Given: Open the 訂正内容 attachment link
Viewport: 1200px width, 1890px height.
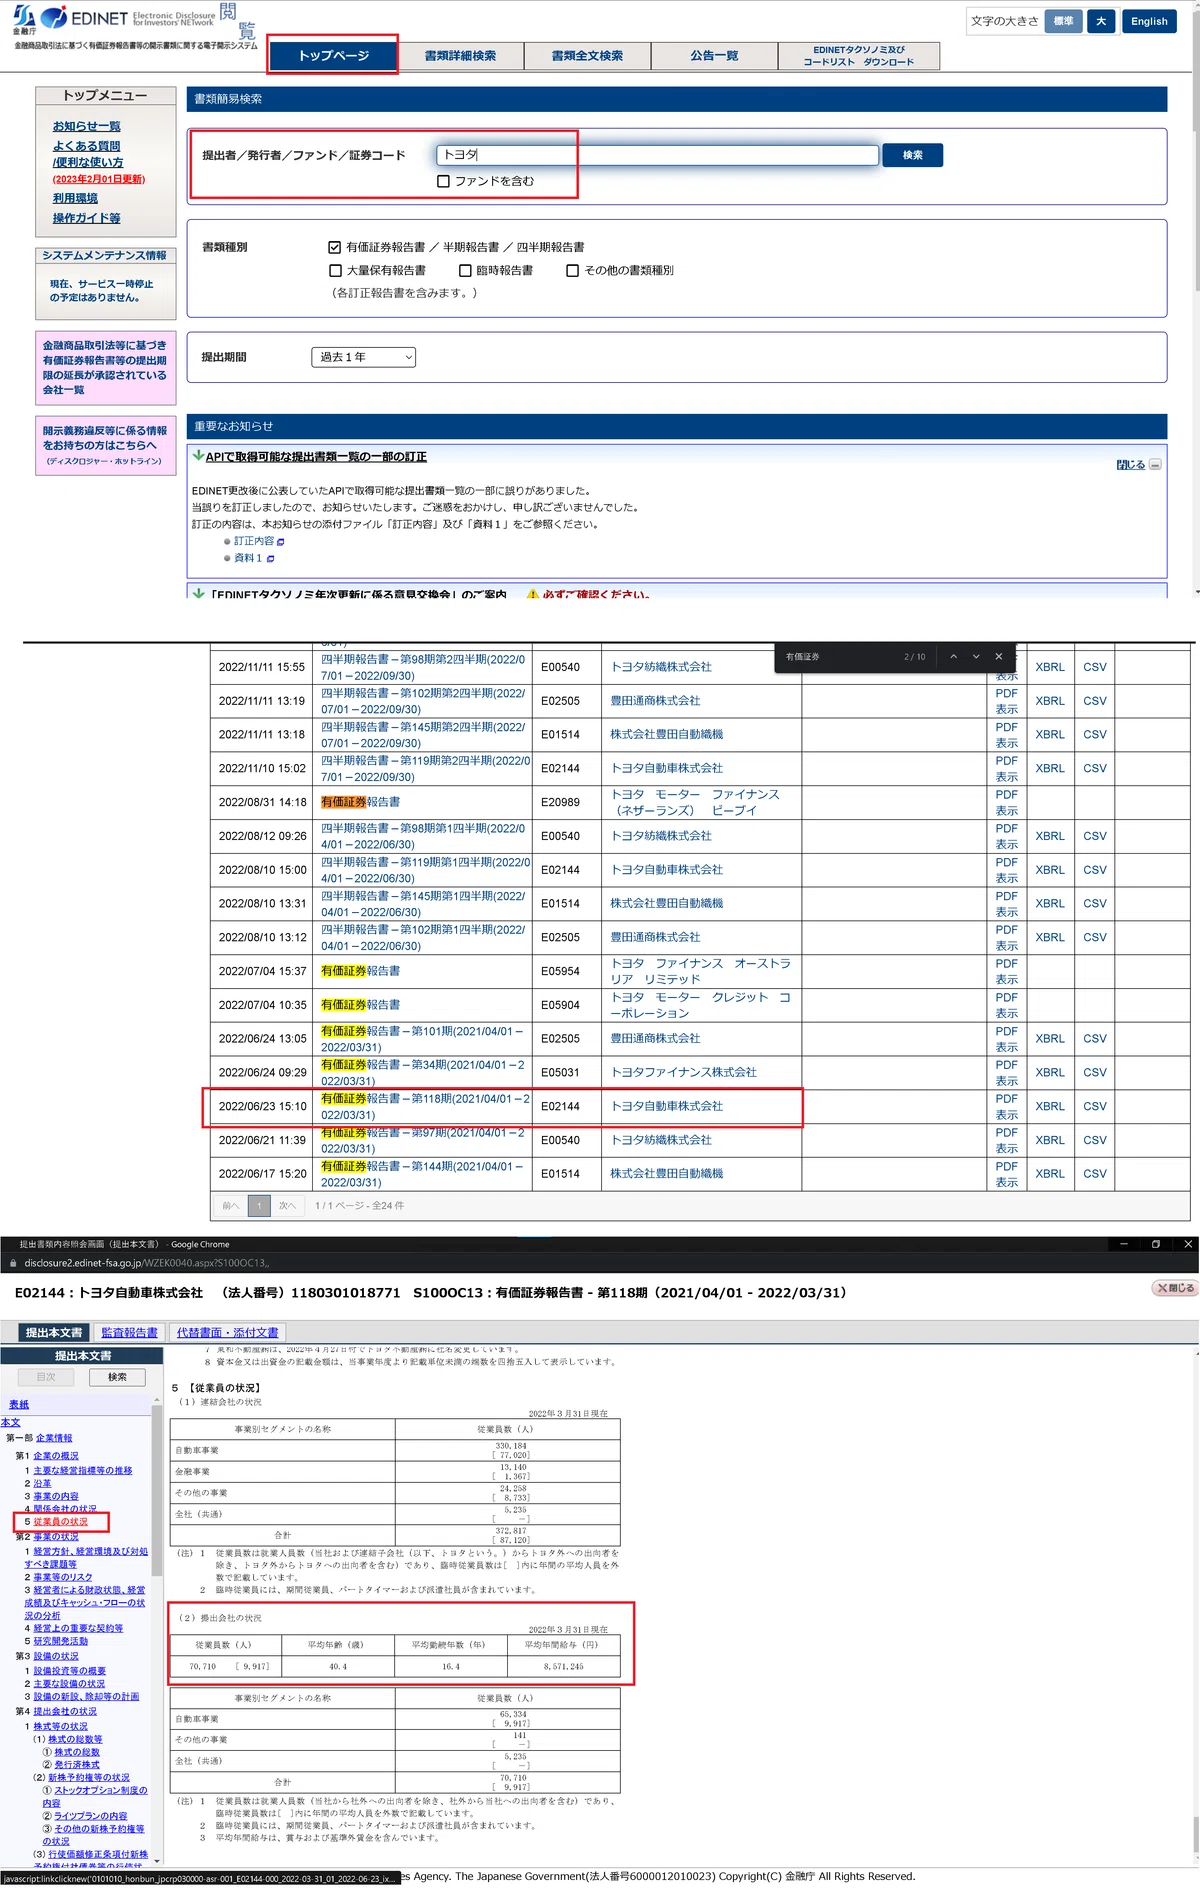Looking at the screenshot, I should click(x=254, y=541).
